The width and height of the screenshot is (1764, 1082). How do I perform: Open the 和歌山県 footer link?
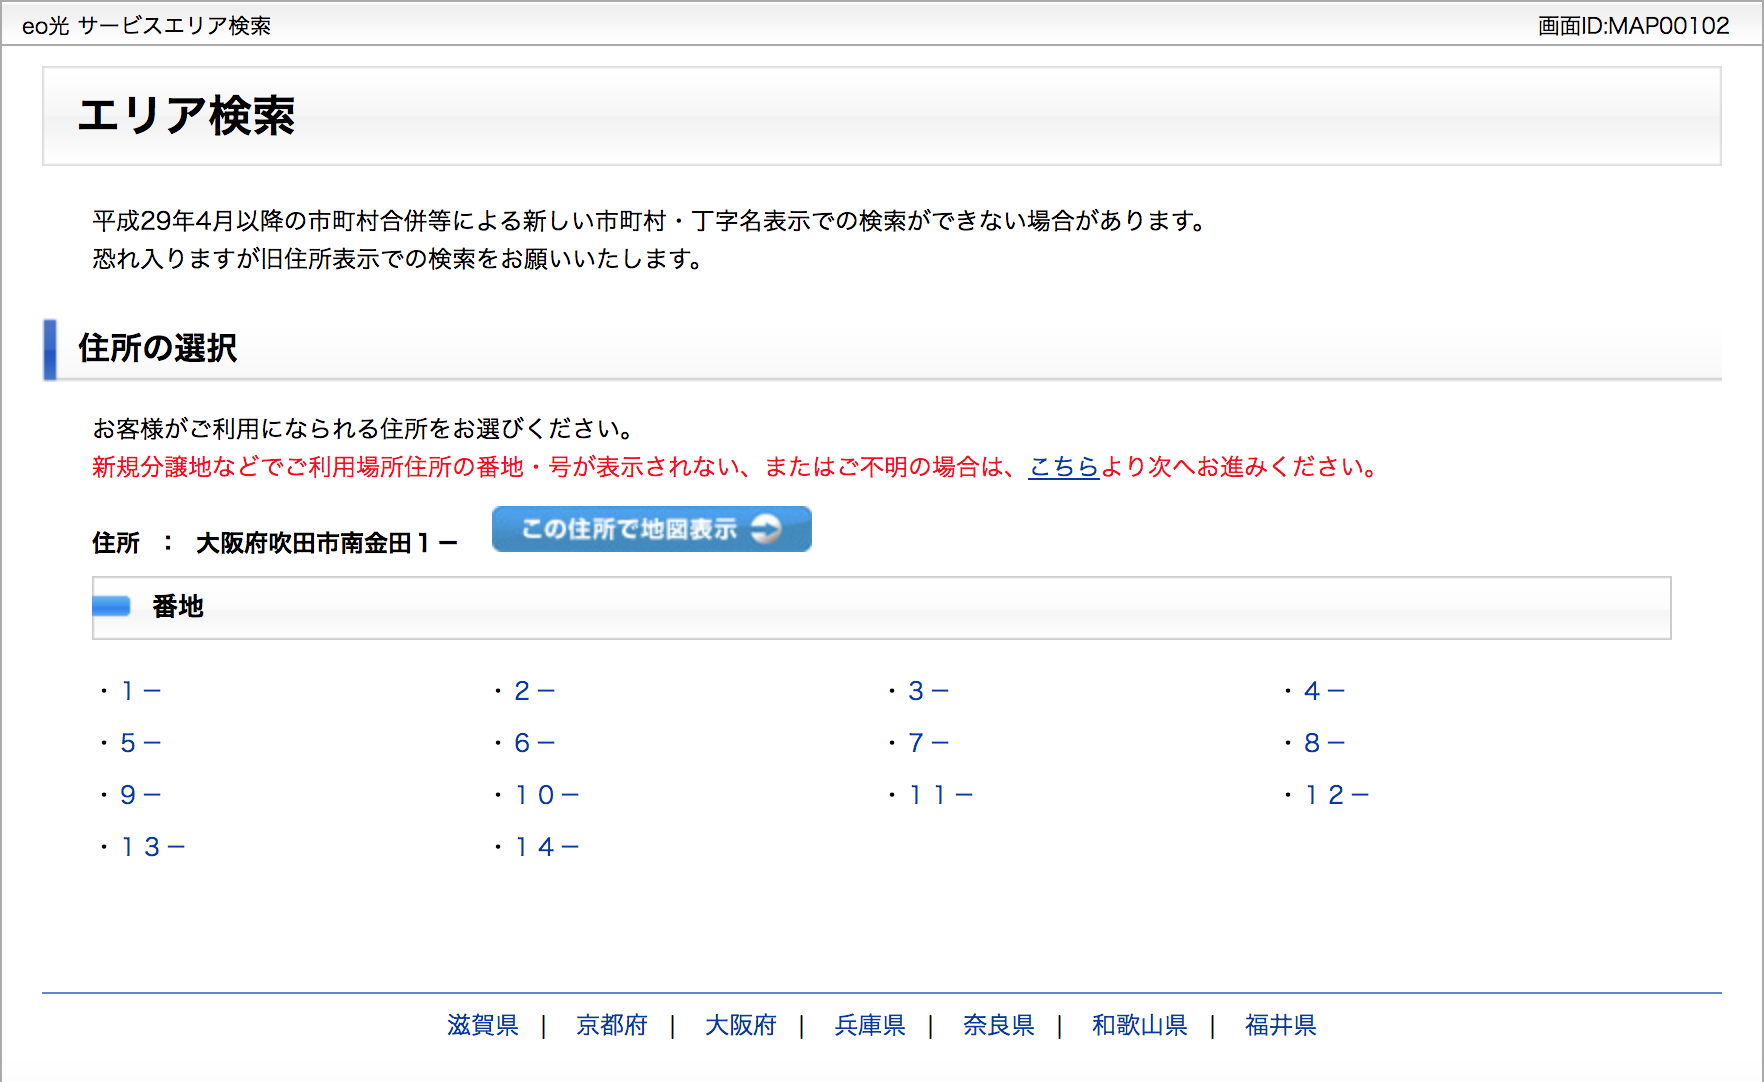pyautogui.click(x=1139, y=1025)
